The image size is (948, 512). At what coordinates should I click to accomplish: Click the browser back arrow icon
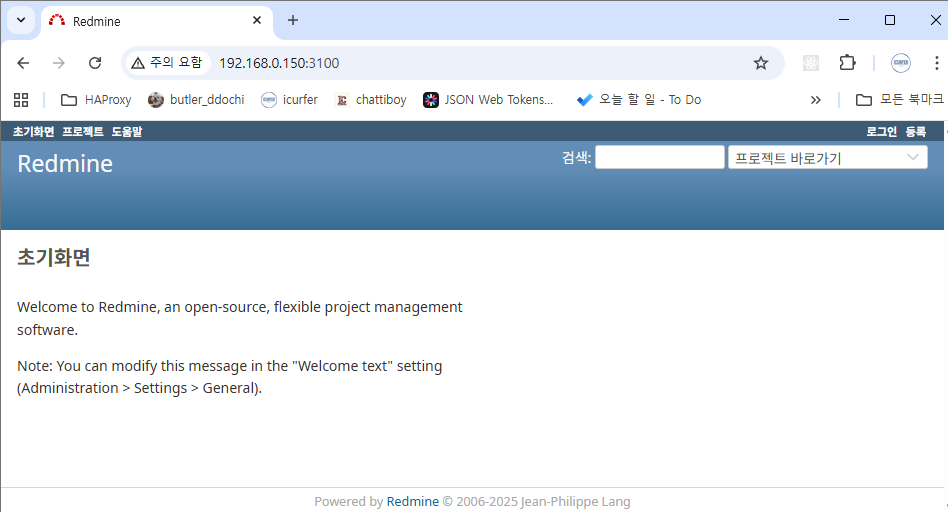(23, 63)
